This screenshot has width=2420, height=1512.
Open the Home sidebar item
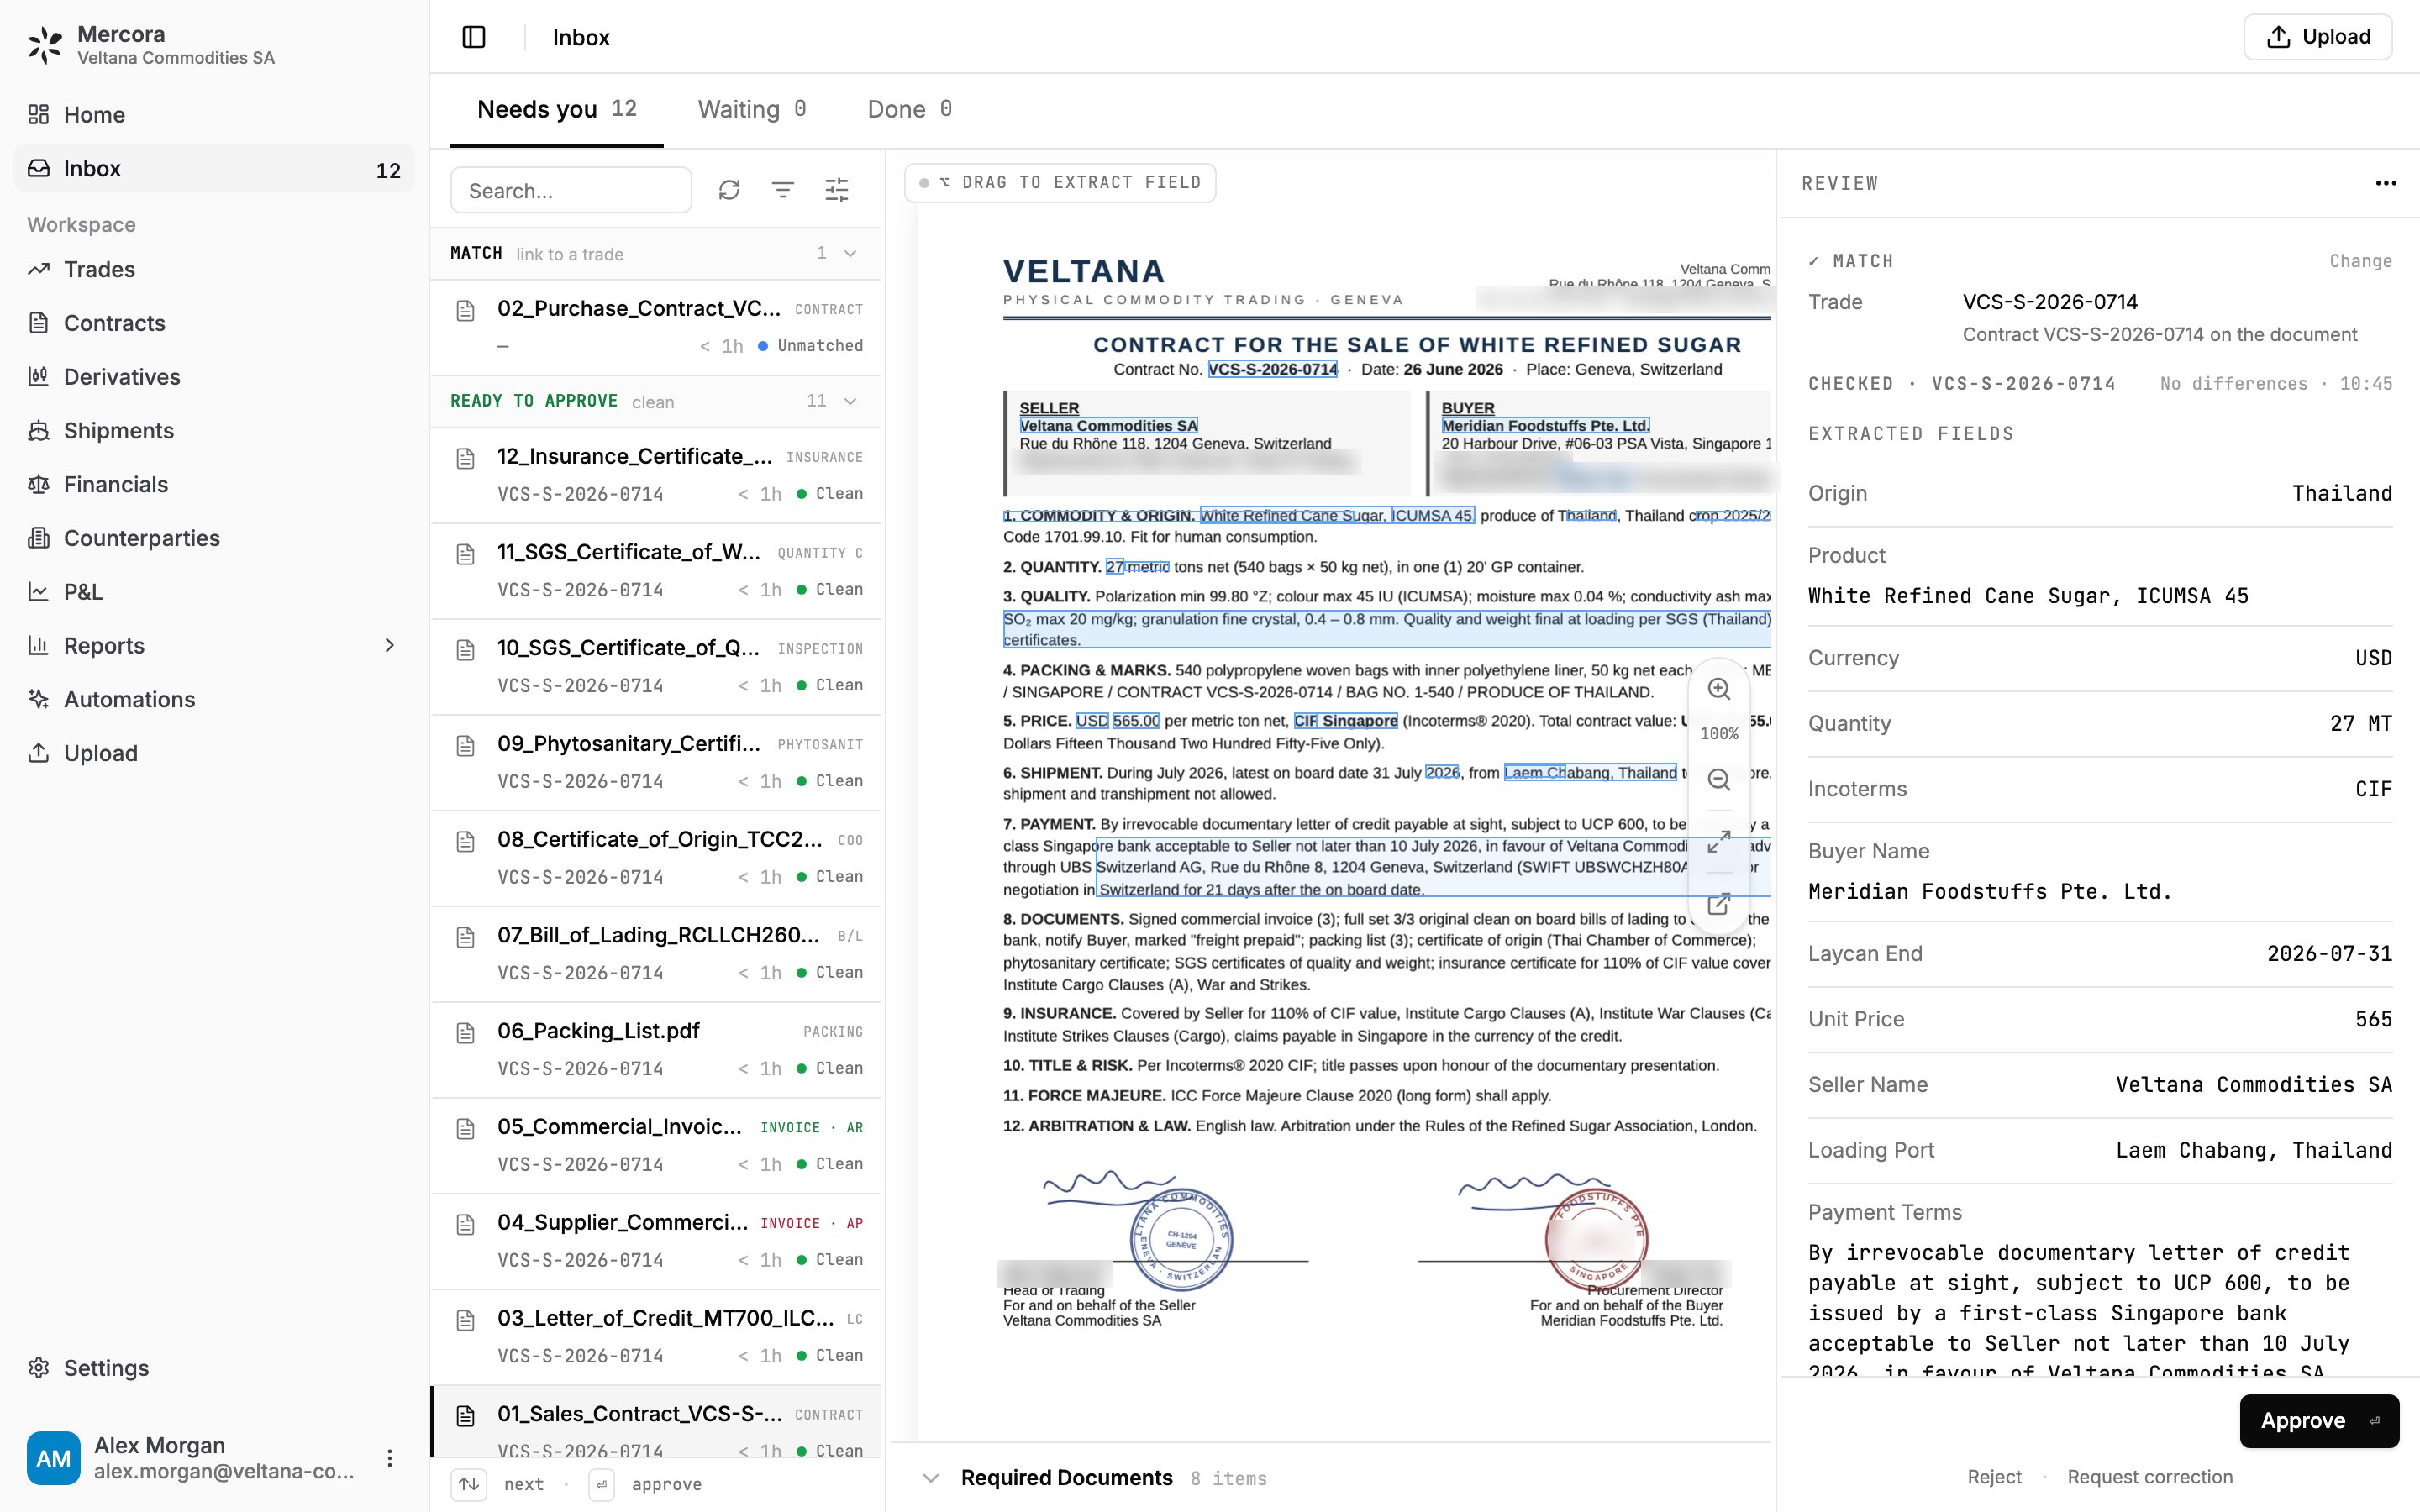click(x=214, y=115)
